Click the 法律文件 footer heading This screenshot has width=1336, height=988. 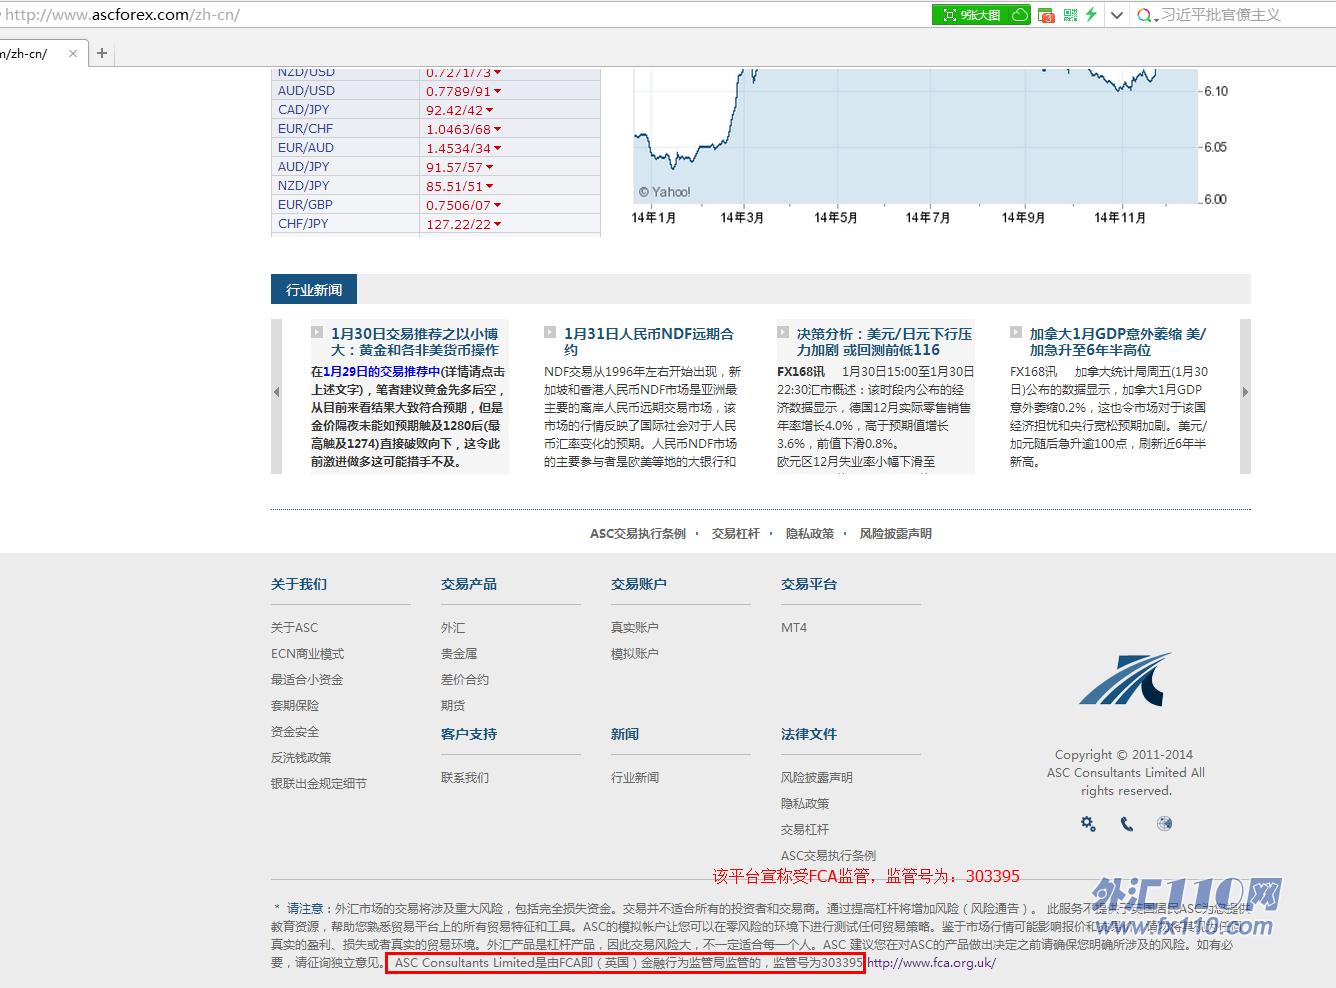coord(809,734)
